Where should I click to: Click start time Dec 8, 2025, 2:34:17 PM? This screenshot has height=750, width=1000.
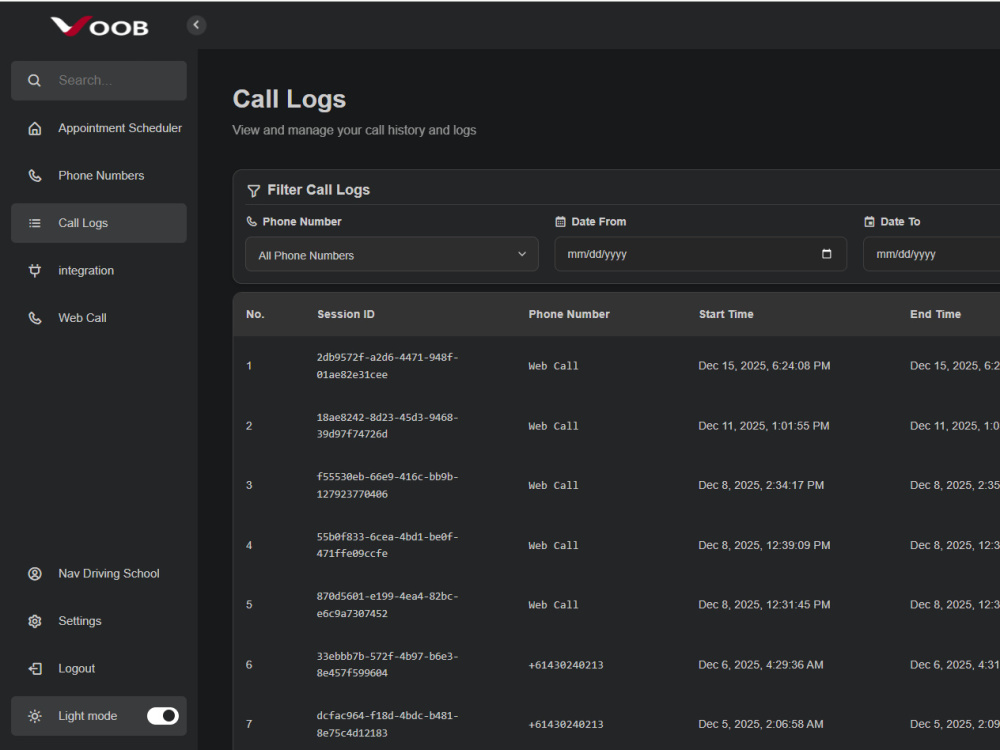[x=761, y=485]
